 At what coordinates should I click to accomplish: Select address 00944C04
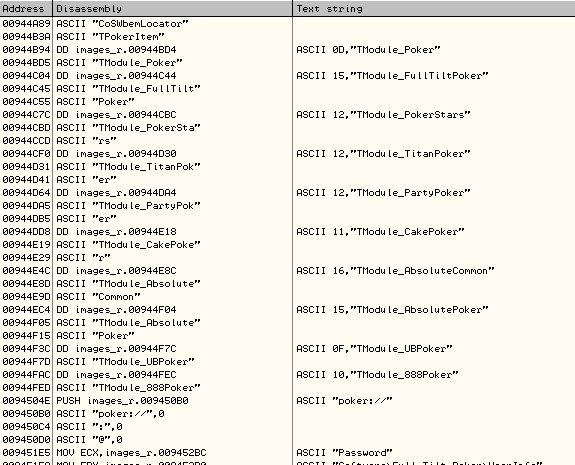tap(26, 76)
